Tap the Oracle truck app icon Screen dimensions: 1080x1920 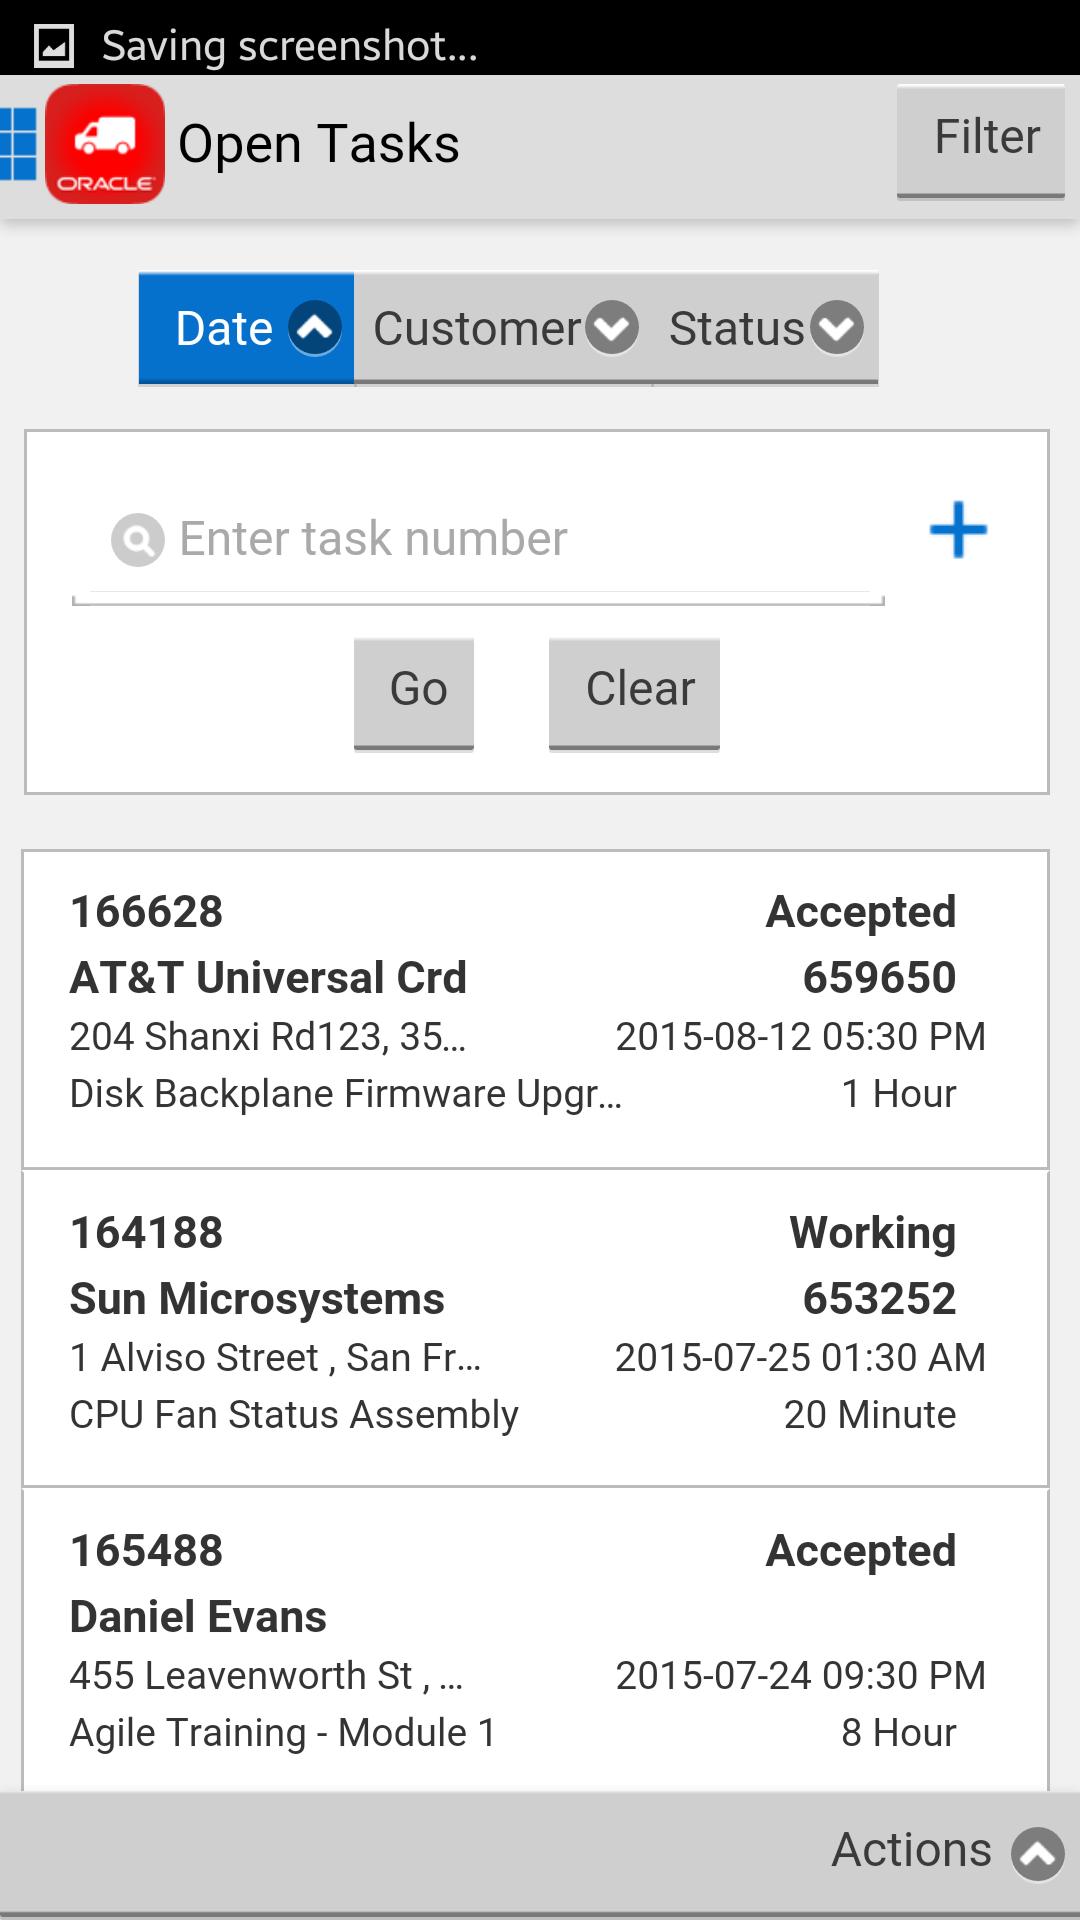pos(105,144)
